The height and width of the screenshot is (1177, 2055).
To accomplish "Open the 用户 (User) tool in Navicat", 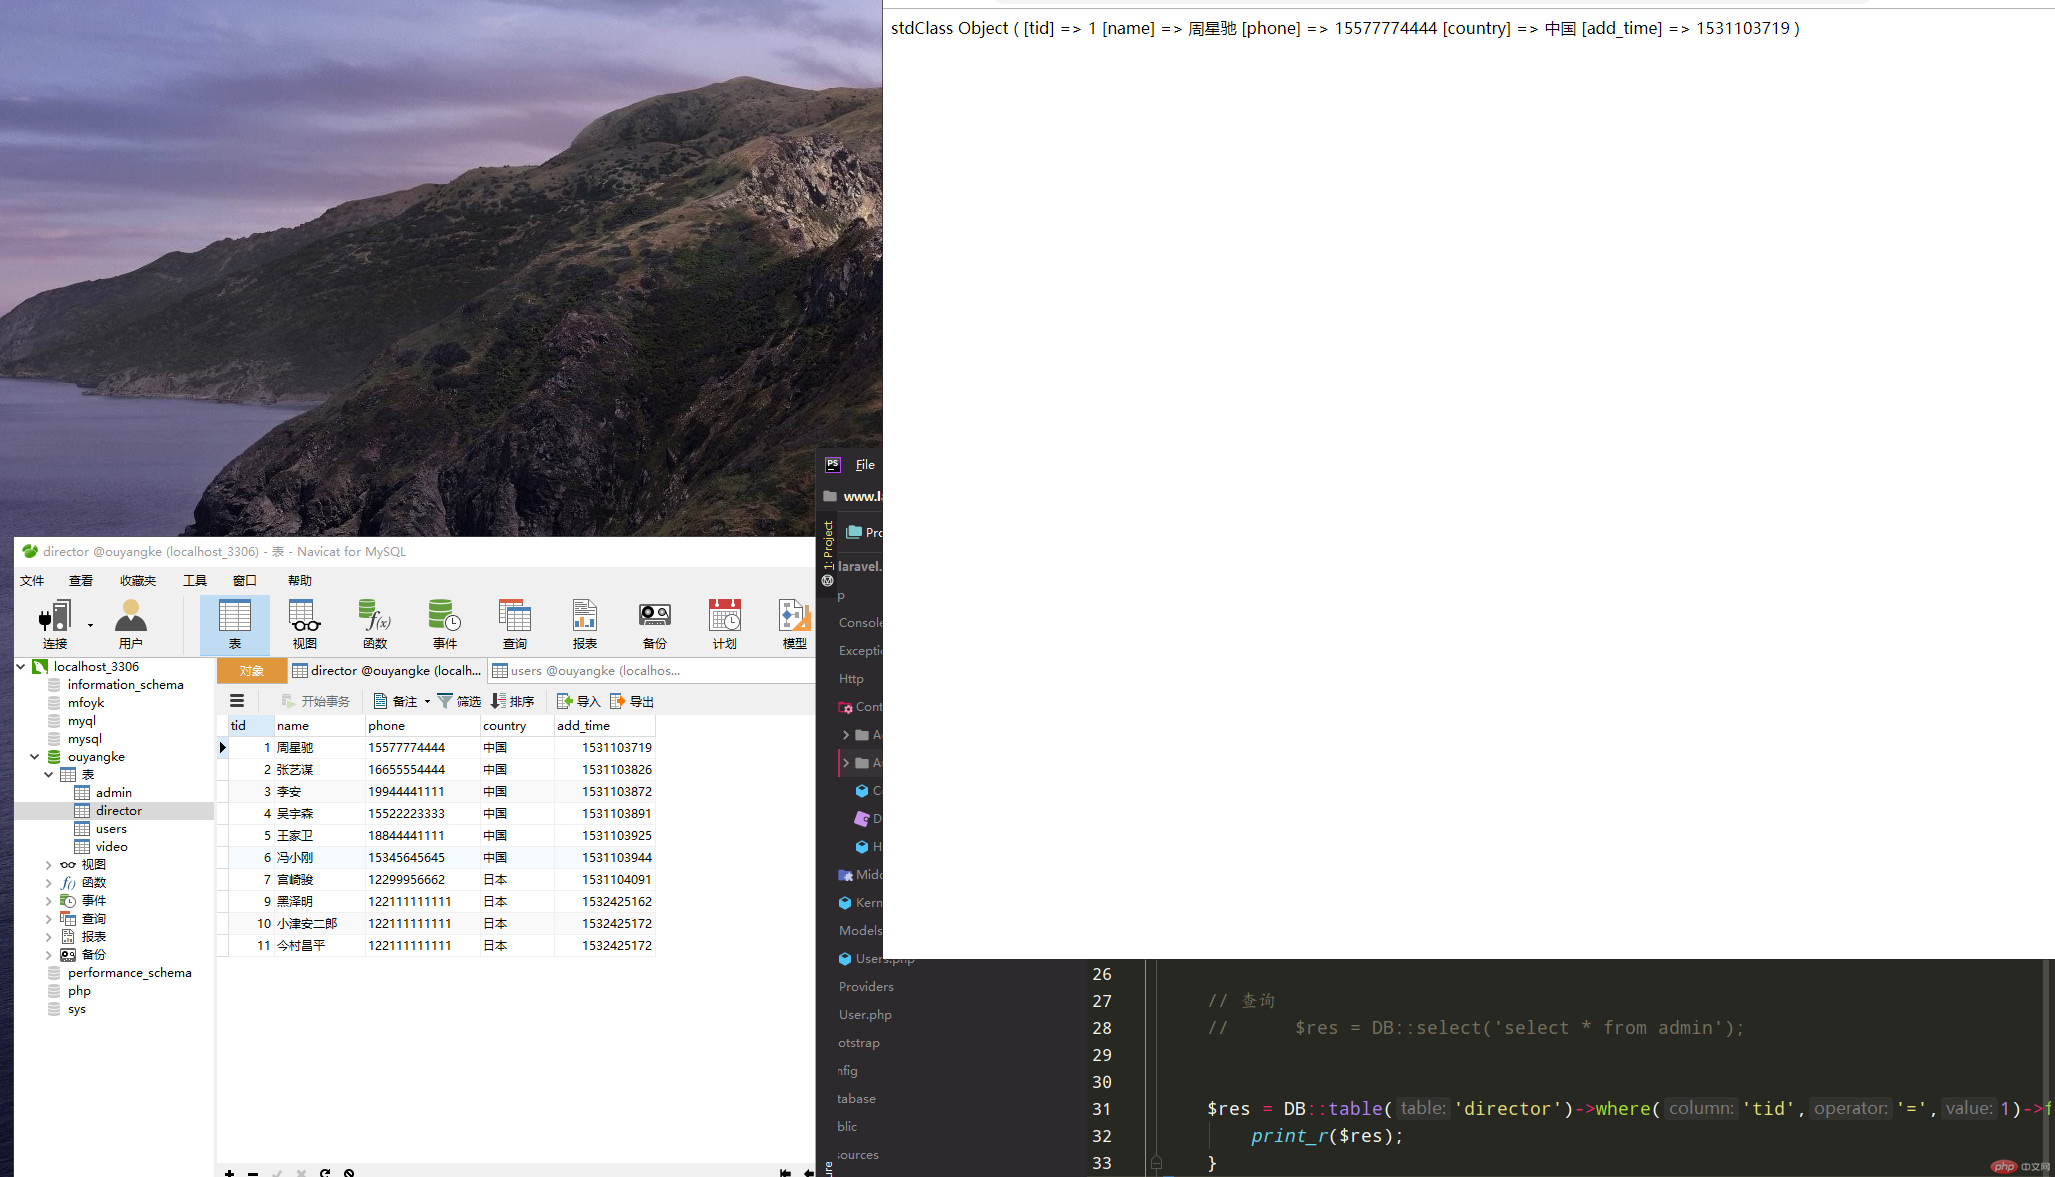I will 131,625.
